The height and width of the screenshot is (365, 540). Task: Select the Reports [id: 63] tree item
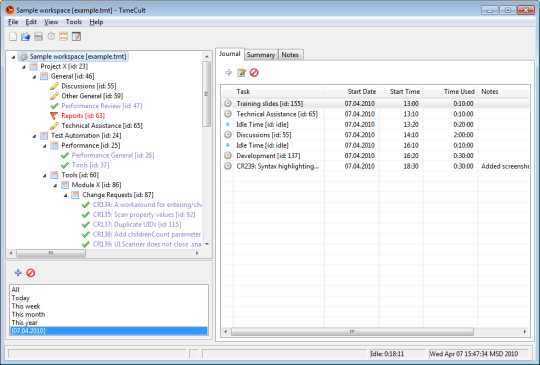(x=83, y=116)
